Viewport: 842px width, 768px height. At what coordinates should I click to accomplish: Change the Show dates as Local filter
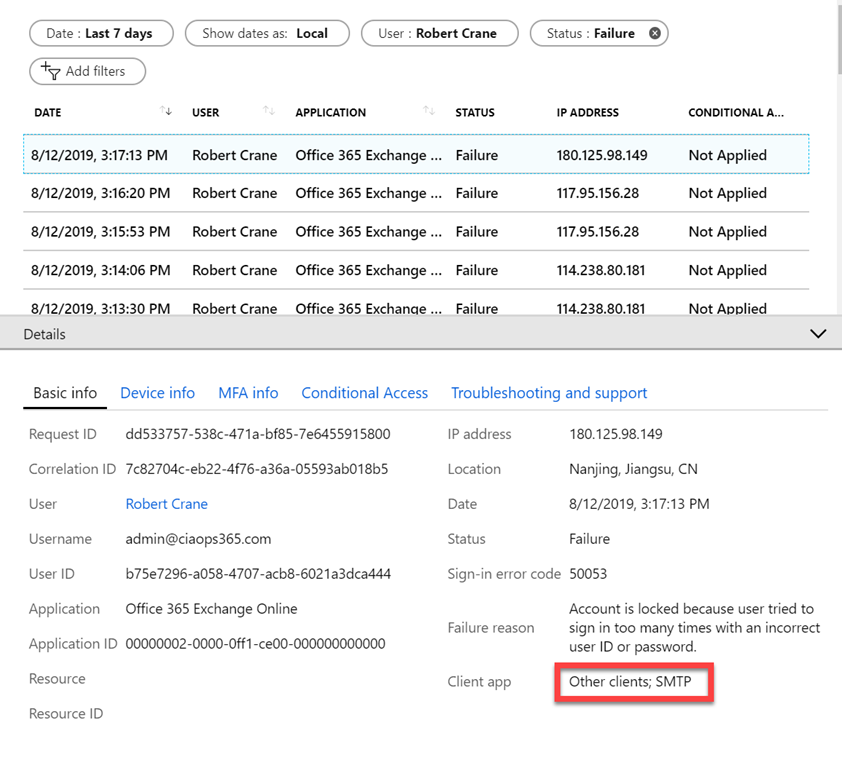point(266,33)
